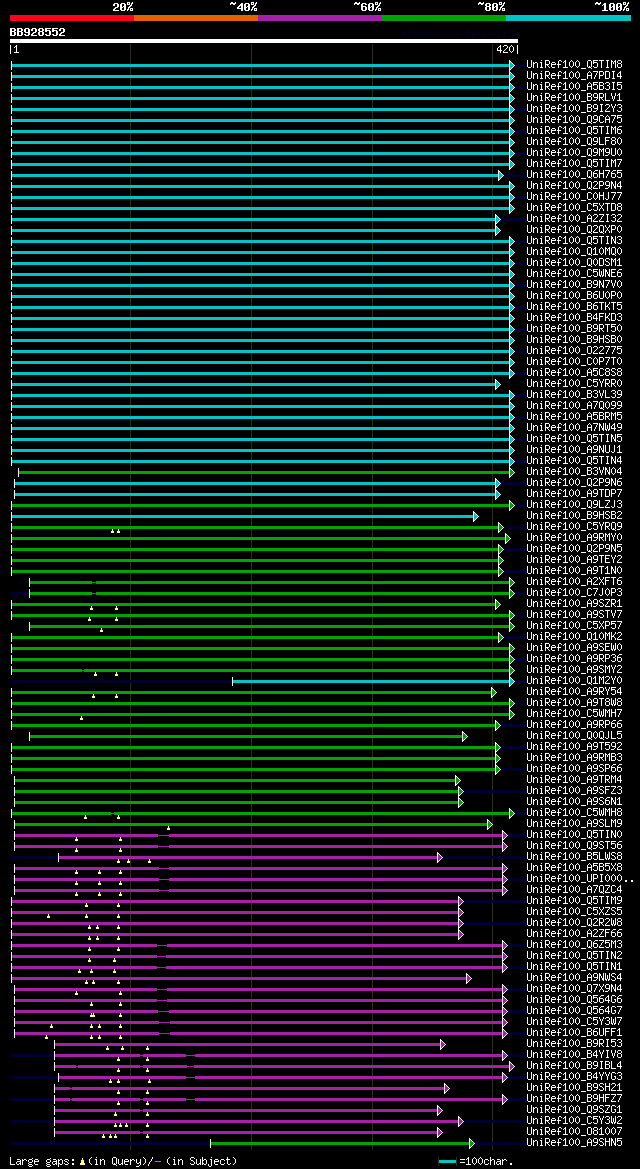
Task: Click the UniRef100_A9SLM9 green arrowhead
Action: (490, 824)
